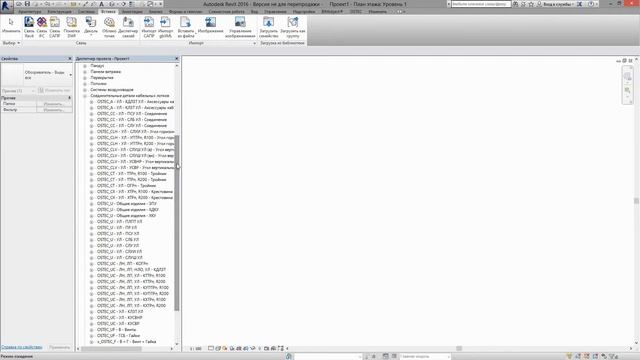Expand the Панели витража tree node
Viewport: 640px width, 360px height.
click(85, 72)
